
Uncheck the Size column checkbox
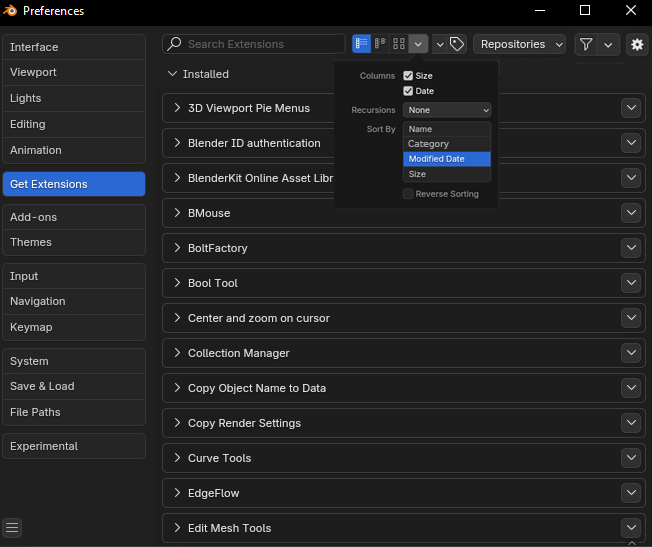click(x=408, y=76)
